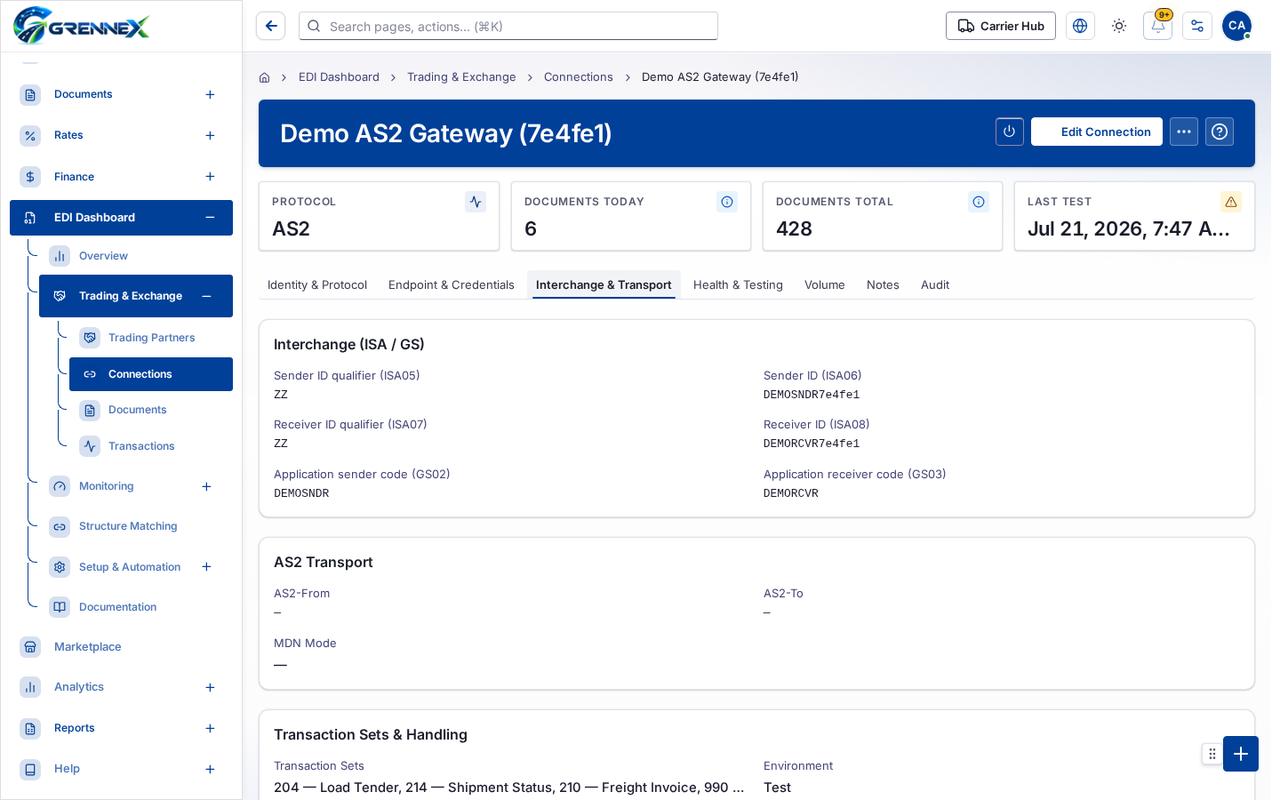The width and height of the screenshot is (1280, 800).
Task: Open the settings sliders icon in top bar
Action: click(1197, 26)
